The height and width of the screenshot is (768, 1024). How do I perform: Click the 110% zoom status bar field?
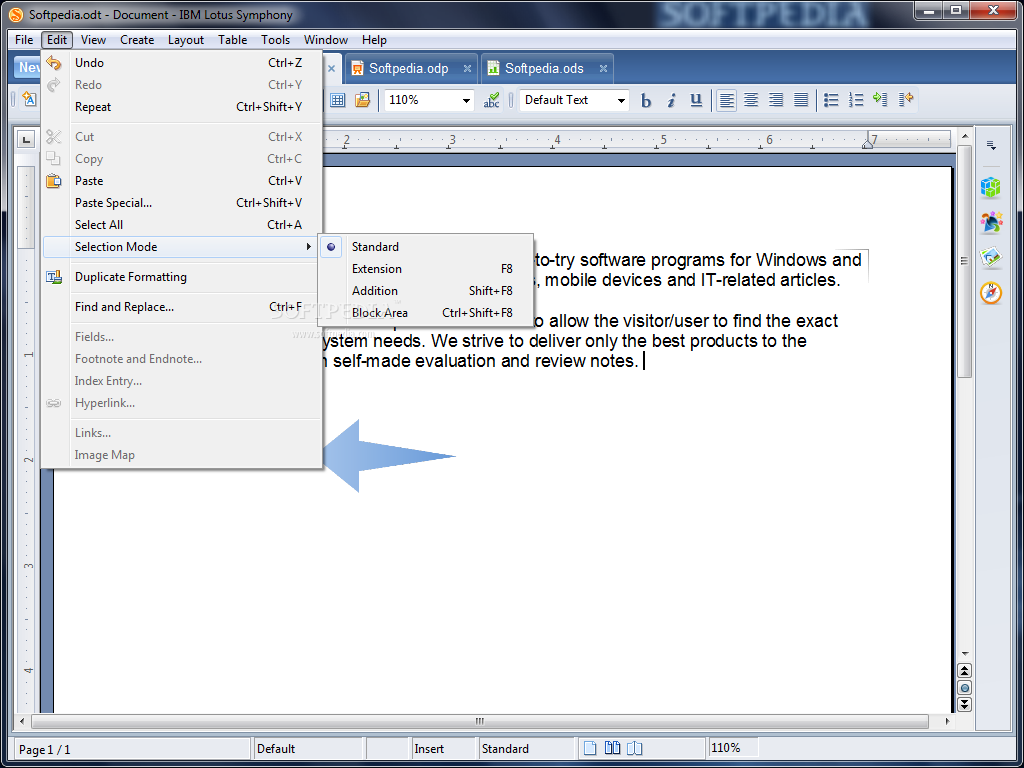pyautogui.click(x=733, y=748)
